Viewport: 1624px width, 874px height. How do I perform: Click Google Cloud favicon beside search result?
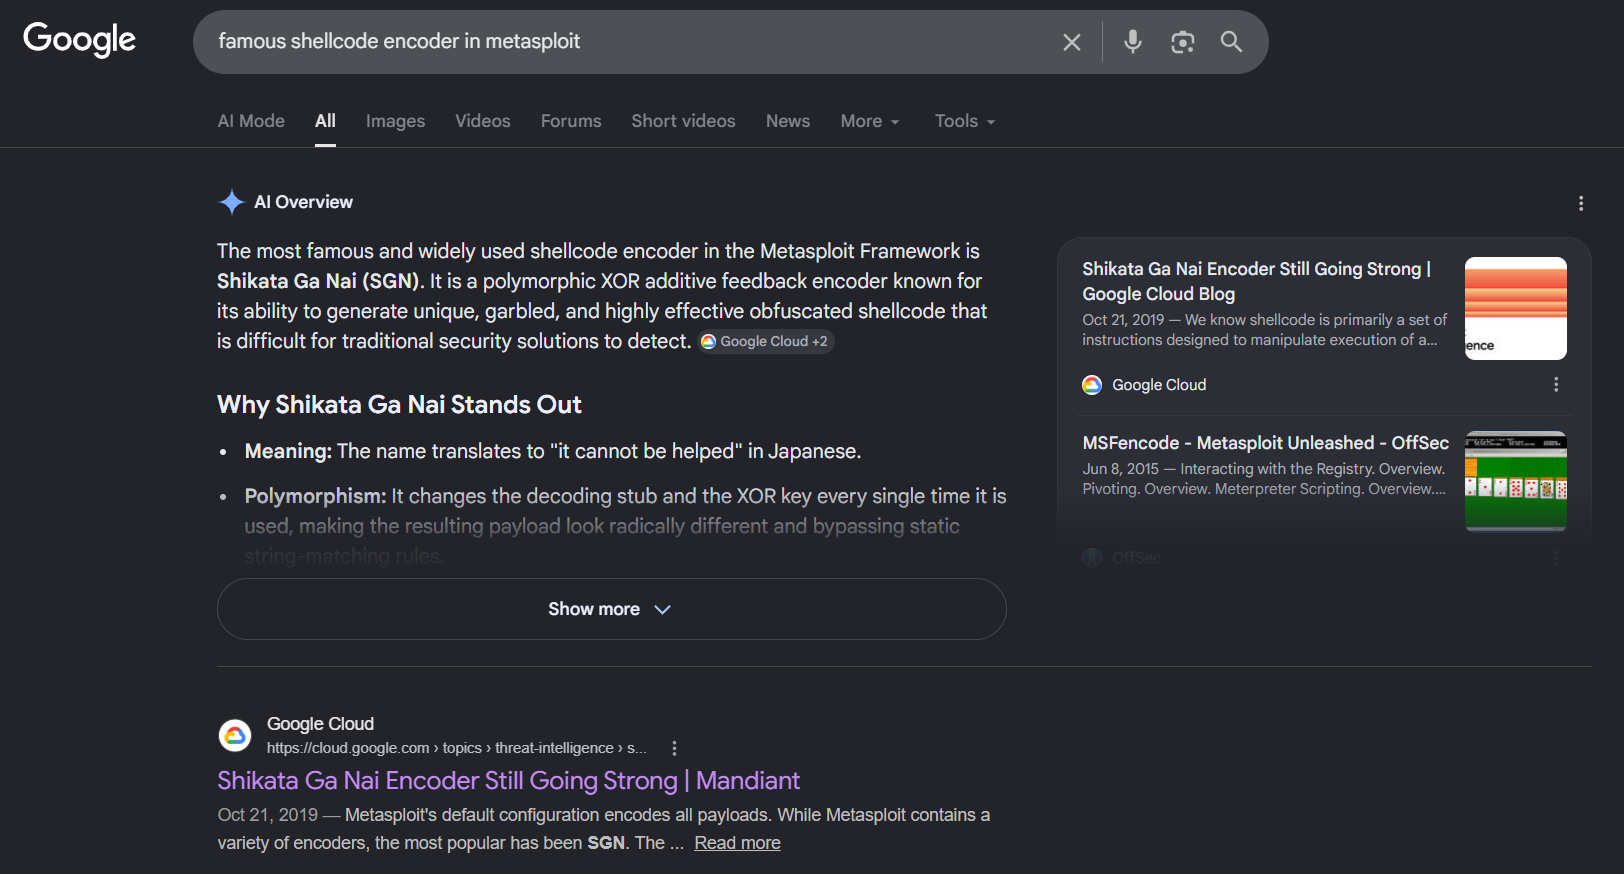(235, 736)
